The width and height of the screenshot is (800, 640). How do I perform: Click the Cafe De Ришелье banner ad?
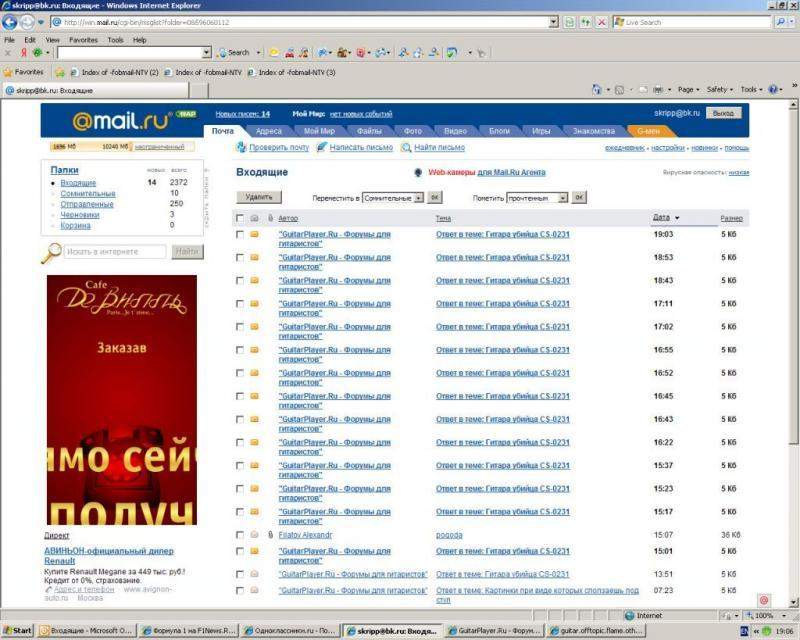pyautogui.click(x=121, y=400)
